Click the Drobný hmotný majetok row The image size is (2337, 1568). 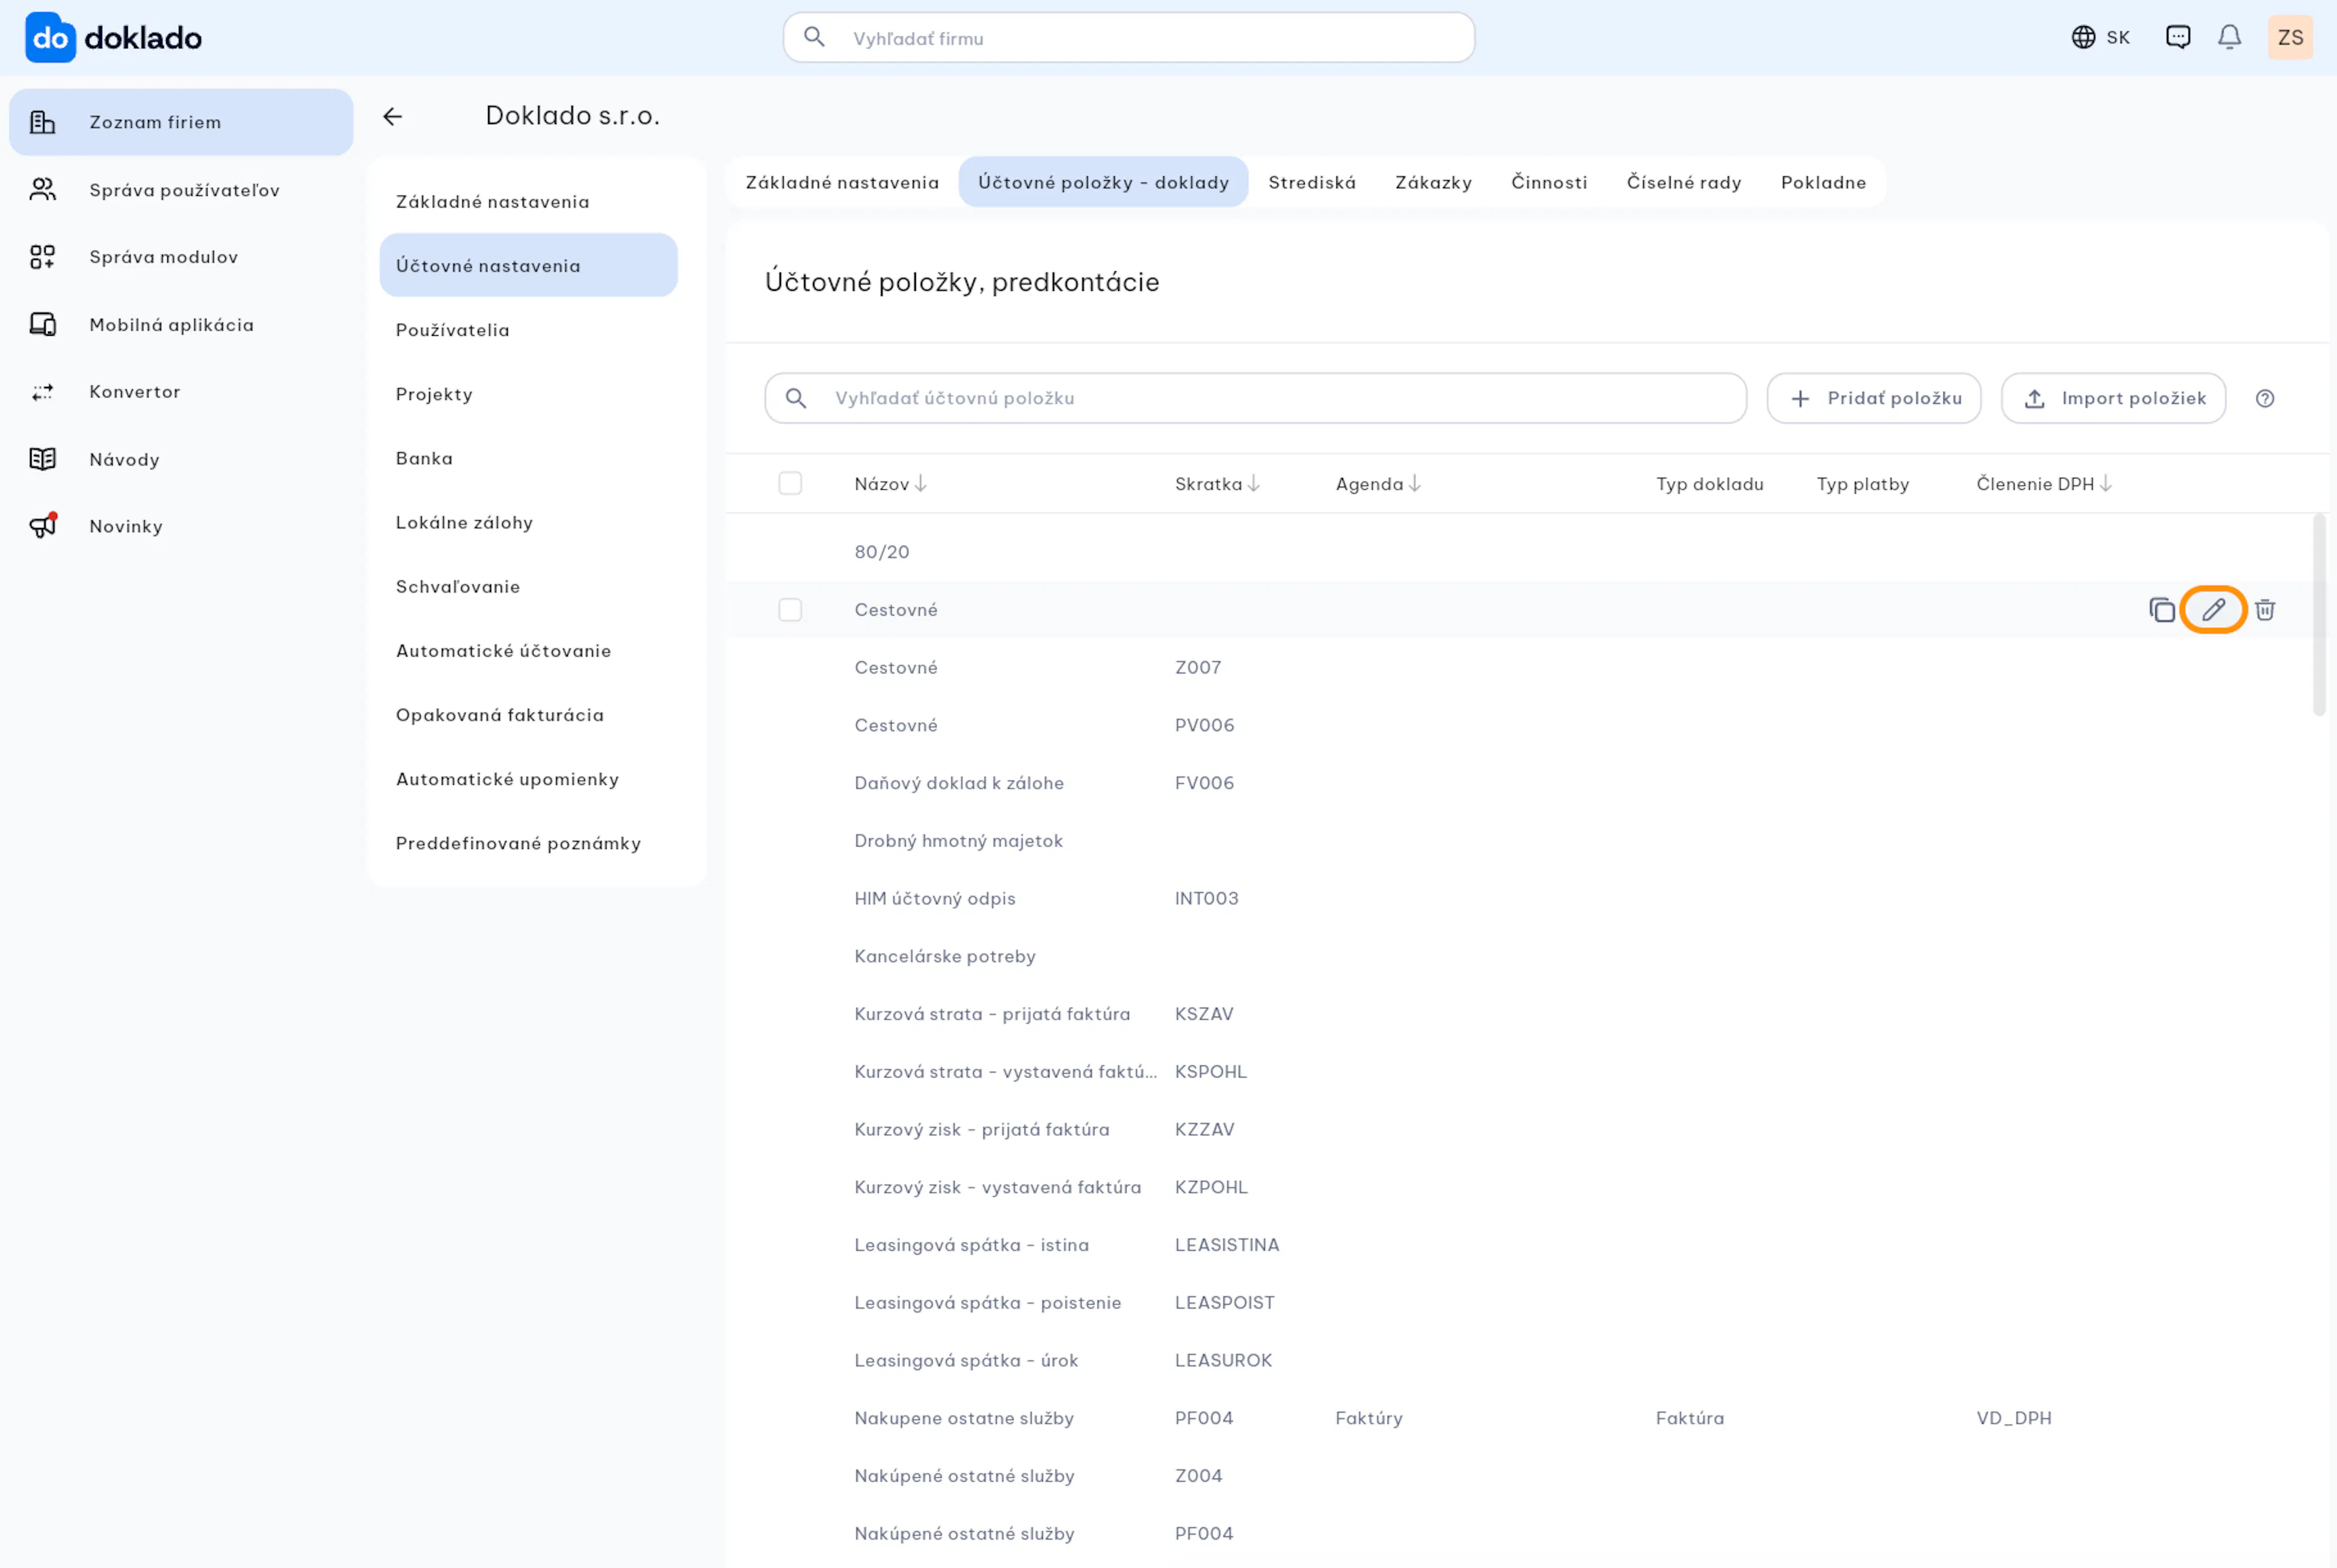1519,841
